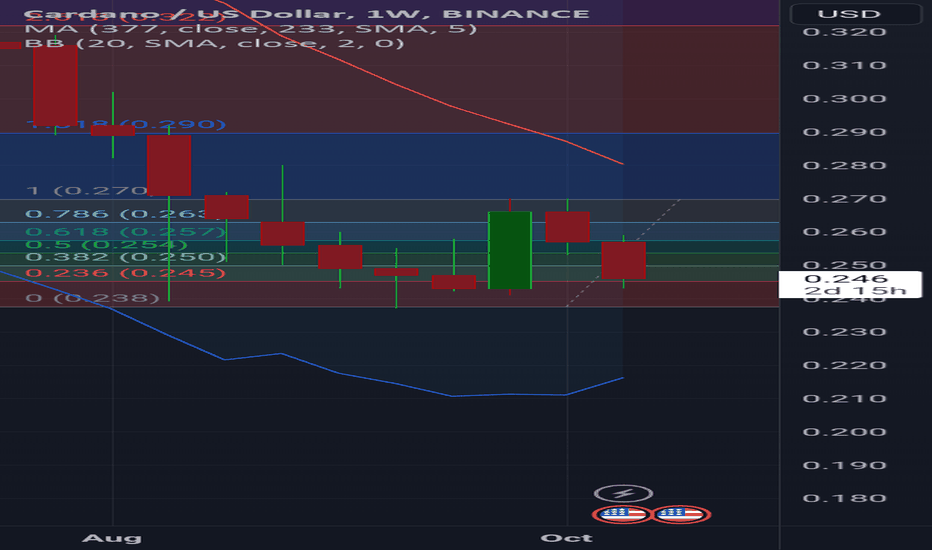This screenshot has height=550, width=932.
Task: Click the Oct label on time axis
Action: pyautogui.click(x=566, y=538)
